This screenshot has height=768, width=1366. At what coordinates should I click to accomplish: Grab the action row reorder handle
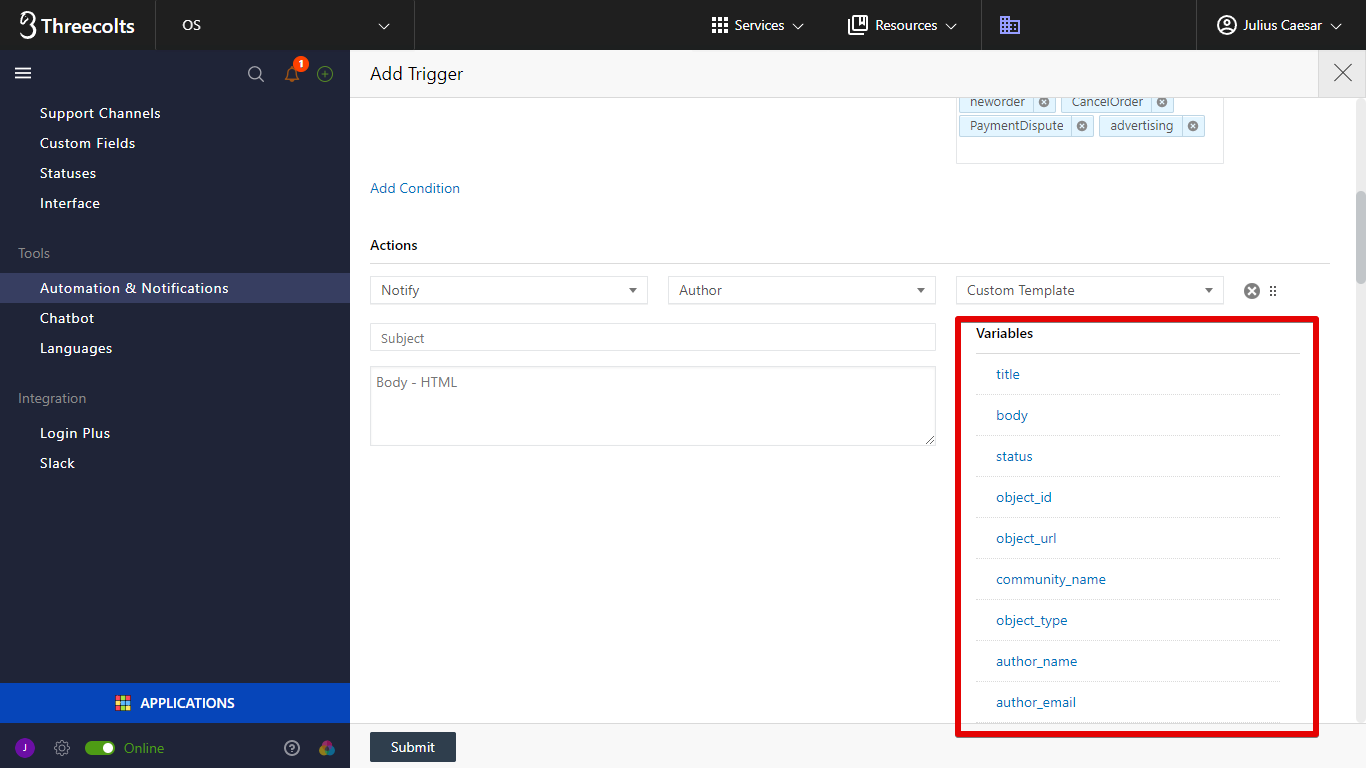coord(1273,291)
